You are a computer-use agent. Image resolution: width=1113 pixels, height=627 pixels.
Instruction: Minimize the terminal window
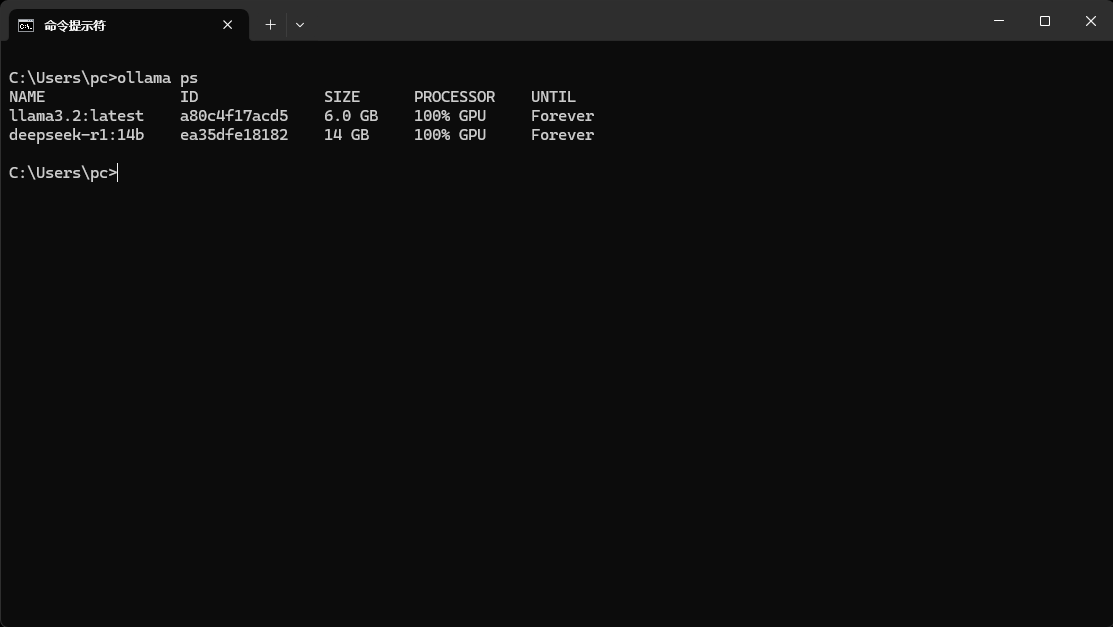(999, 21)
